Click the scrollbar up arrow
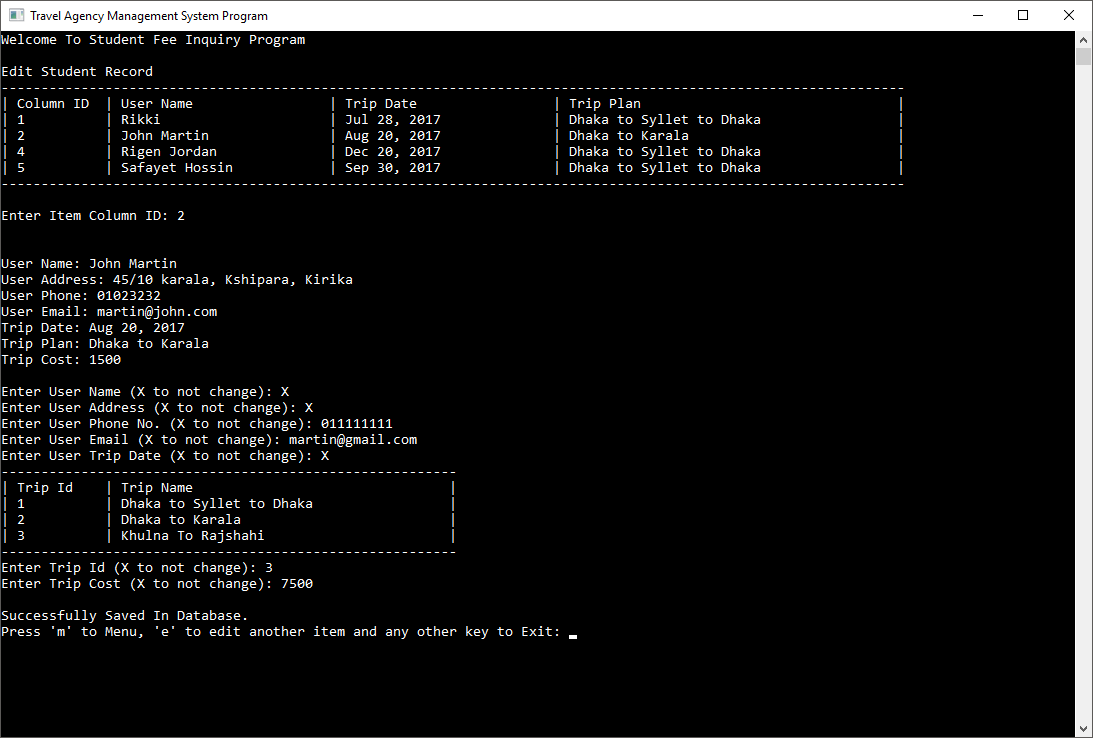 [x=1083, y=39]
